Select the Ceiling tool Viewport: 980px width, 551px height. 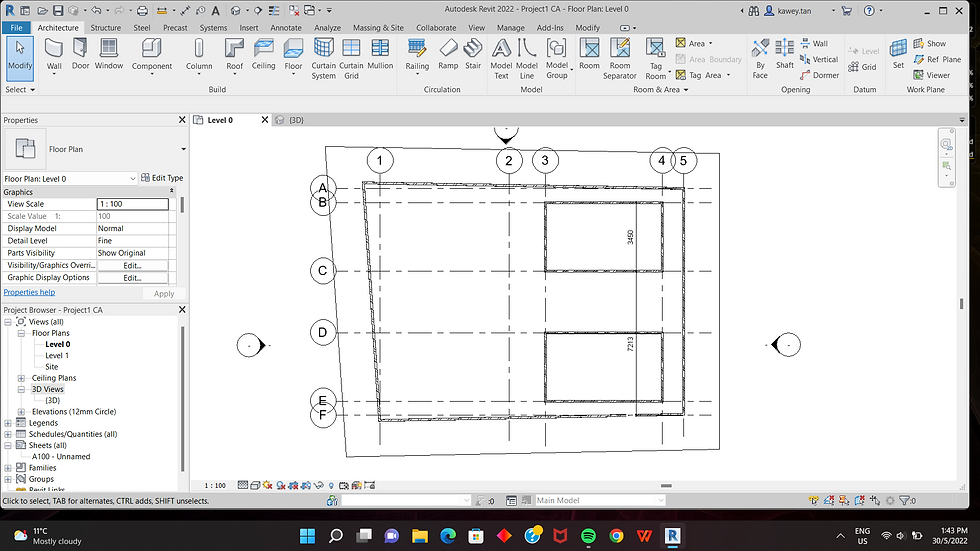pos(263,54)
